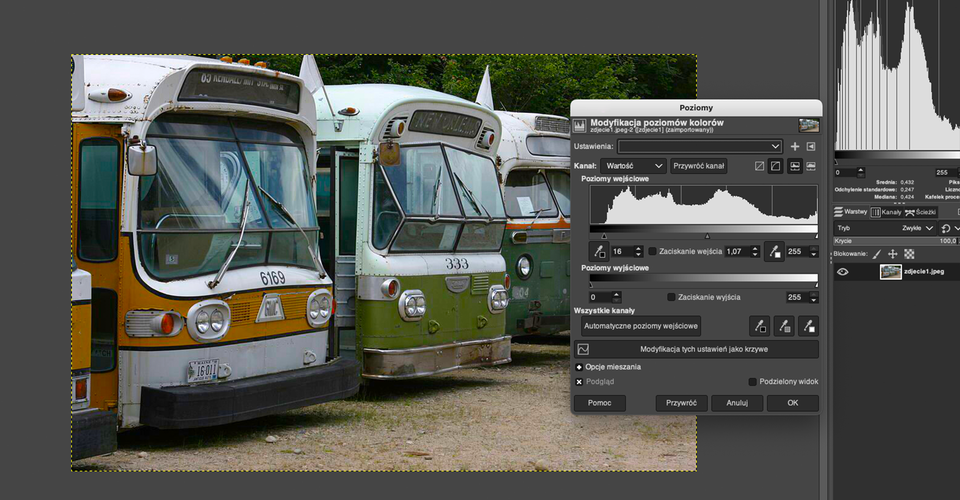Image resolution: width=960 pixels, height=500 pixels.
Task: Click Mediana value 0,424 in histogram panel
Action: [907, 197]
